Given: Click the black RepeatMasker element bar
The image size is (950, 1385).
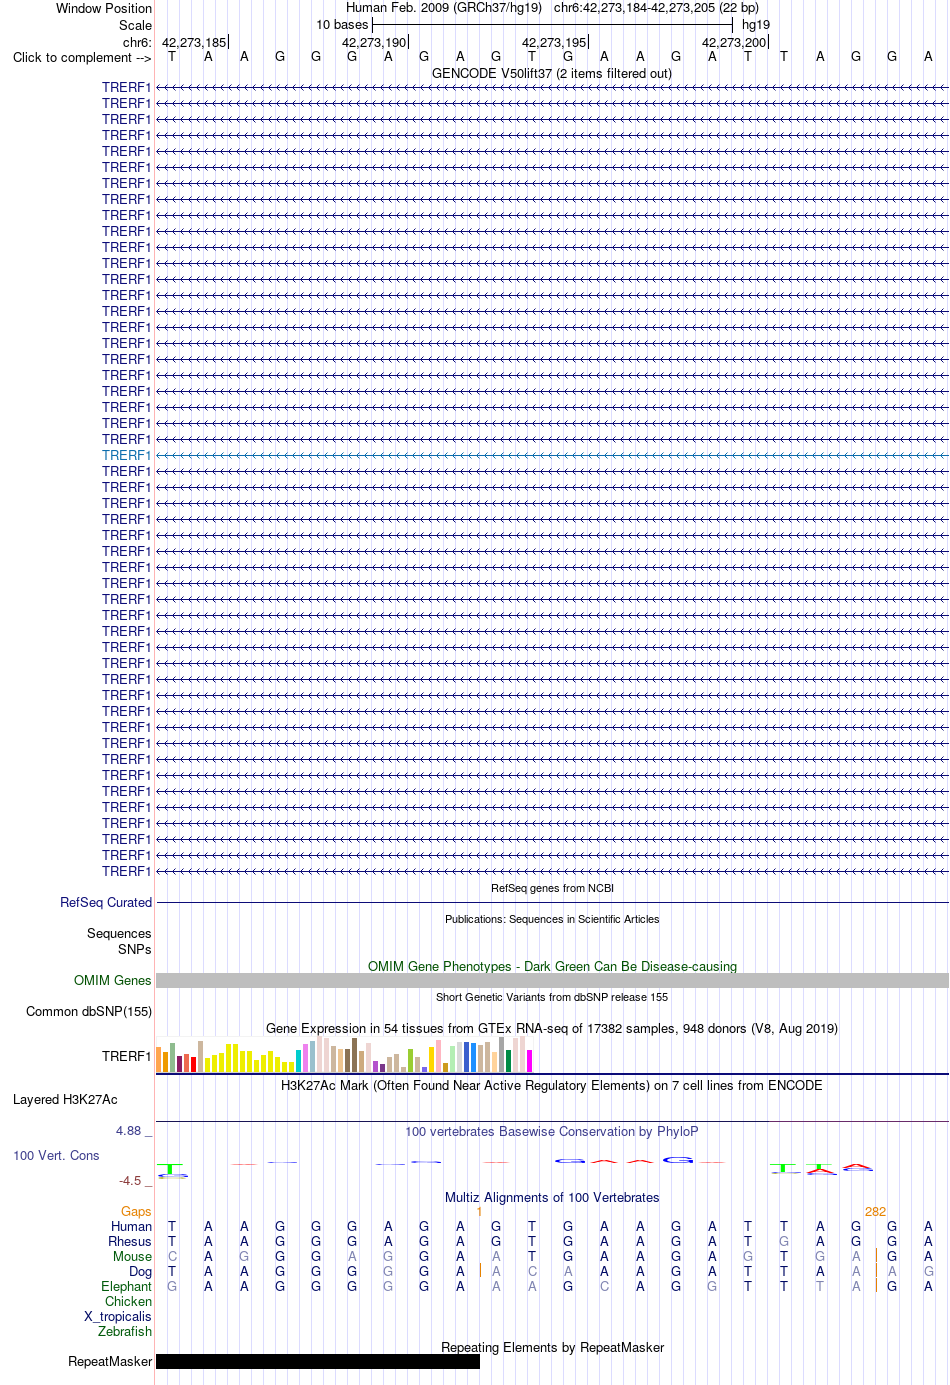Looking at the screenshot, I should coord(318,1361).
